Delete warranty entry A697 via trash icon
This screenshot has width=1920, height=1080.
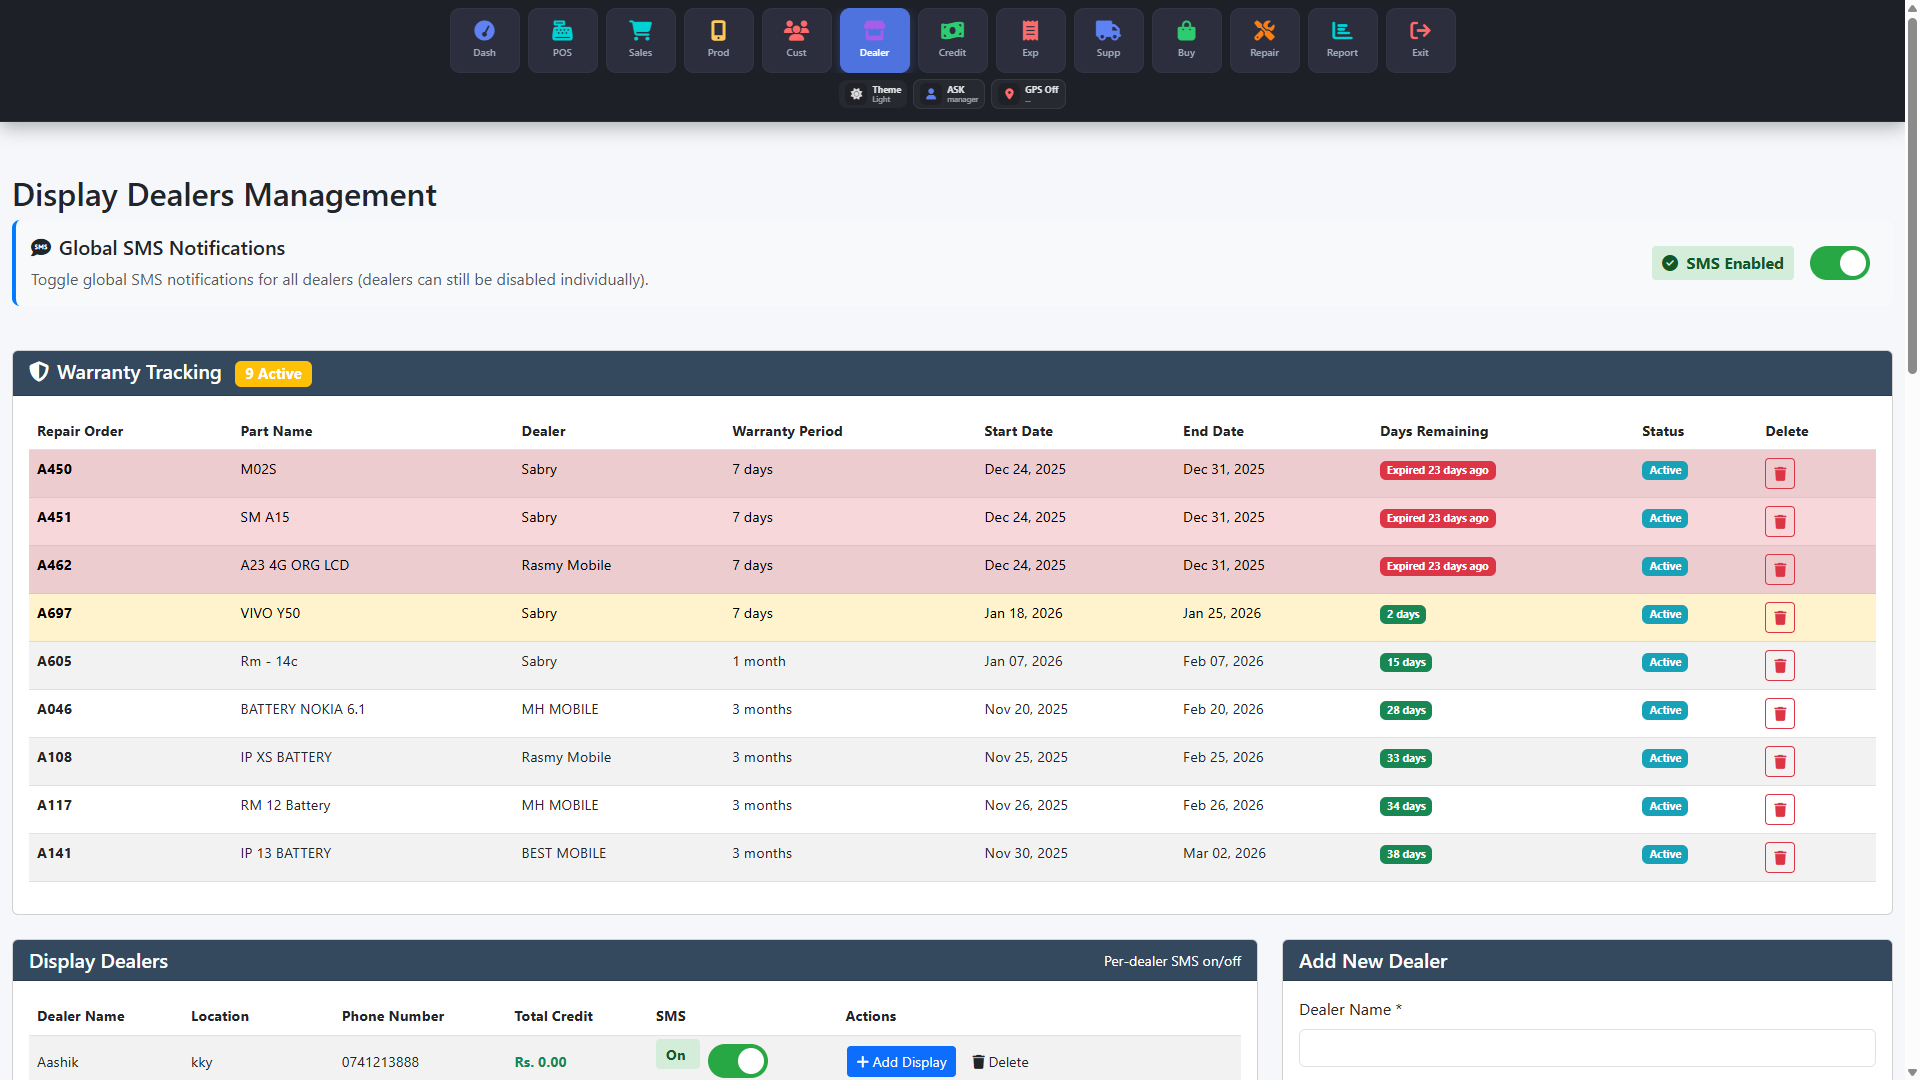[x=1779, y=617]
